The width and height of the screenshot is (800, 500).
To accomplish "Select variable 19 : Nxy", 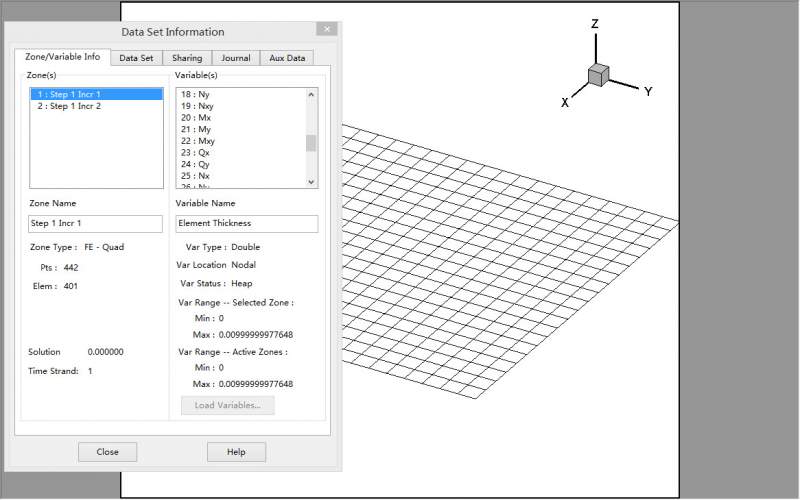I will click(241, 106).
